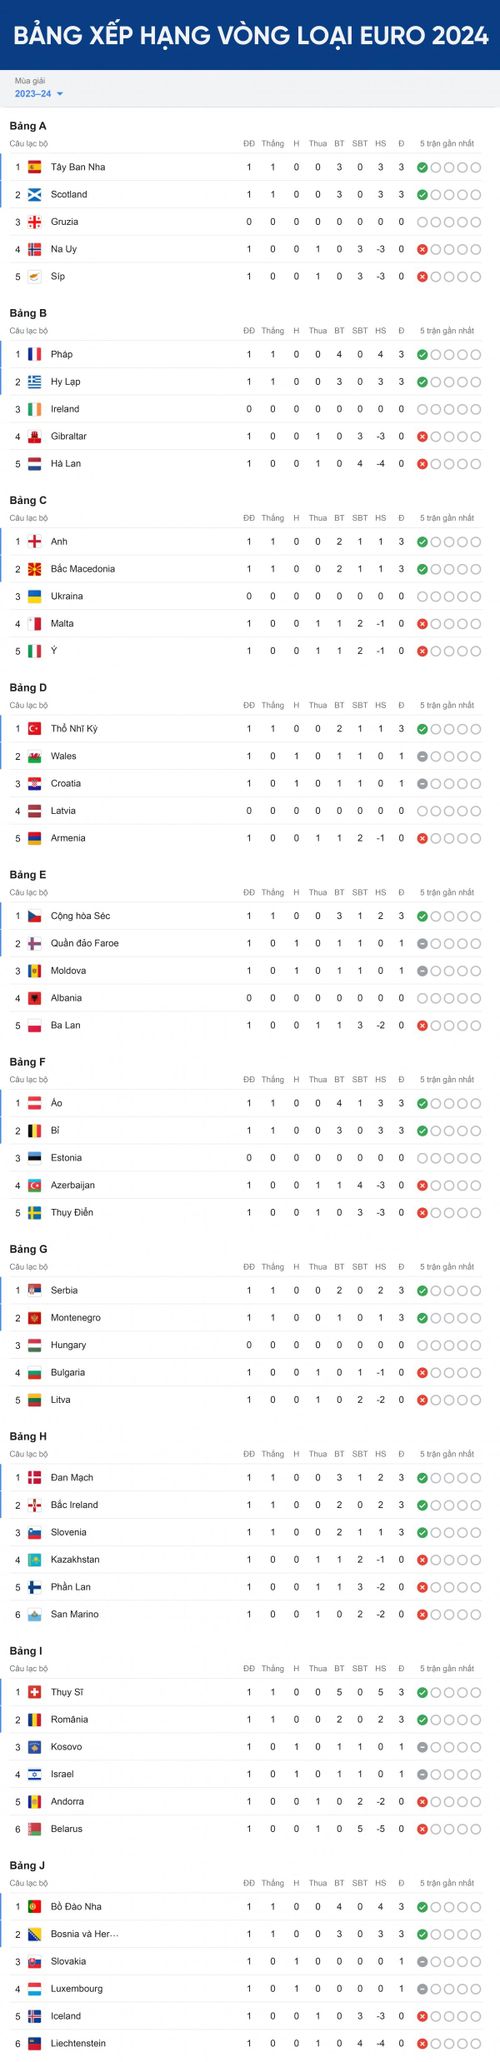Click the Portugal flag beside Bồ Đào Nha
The image size is (500, 2062).
pyautogui.click(x=34, y=1907)
